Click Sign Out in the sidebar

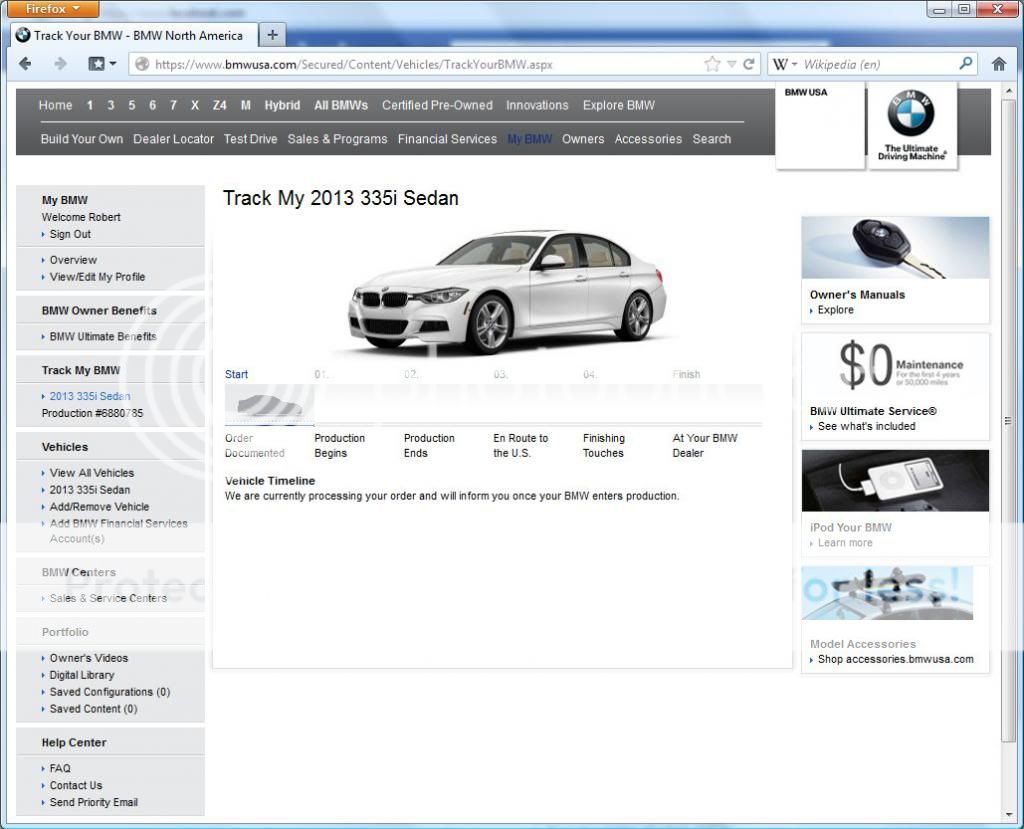click(68, 234)
